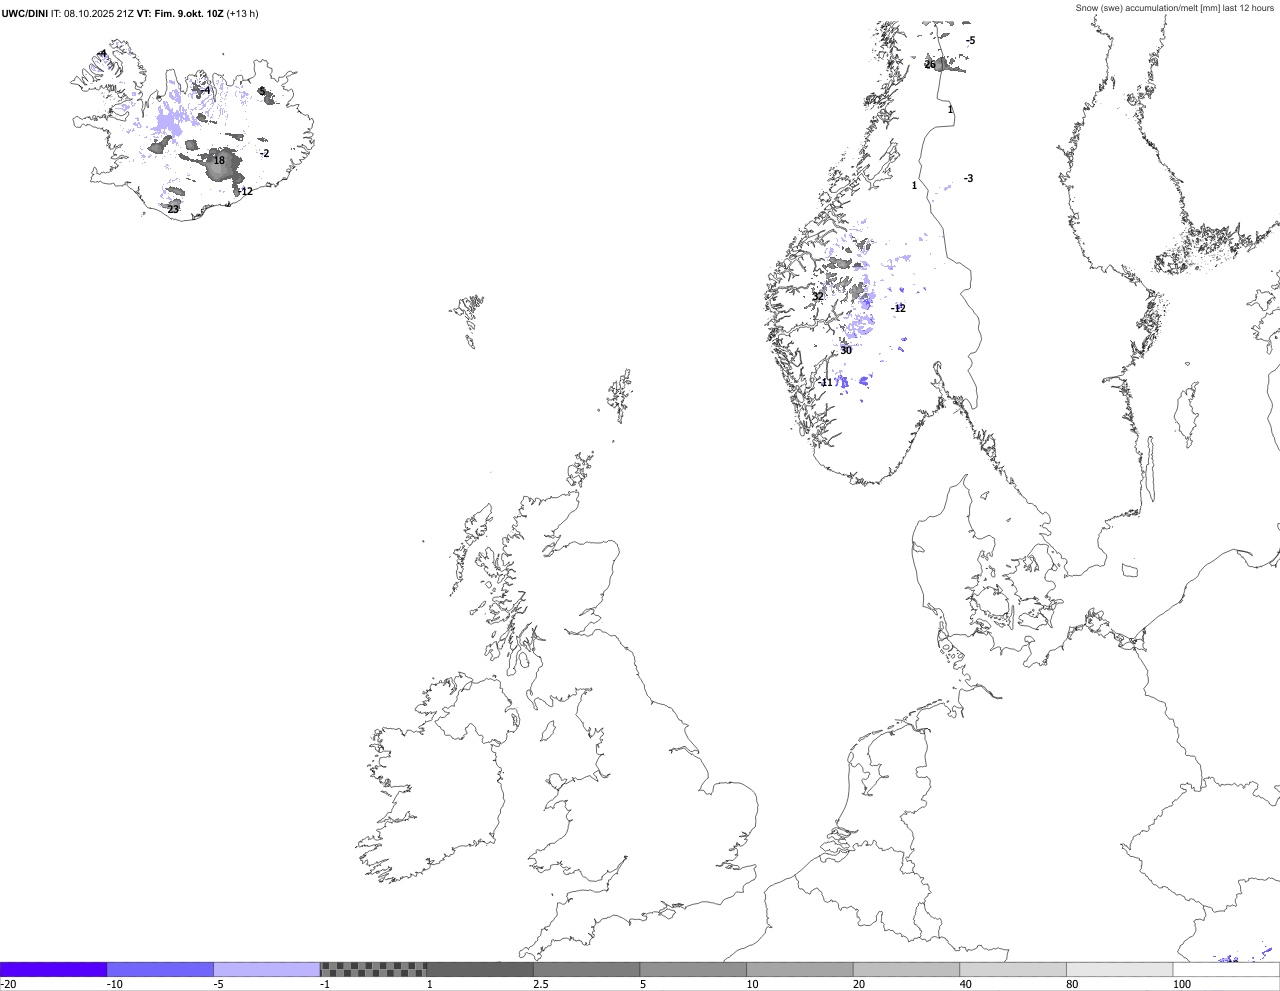Click the 80 legend scale label
The width and height of the screenshot is (1280, 991).
click(x=1072, y=984)
